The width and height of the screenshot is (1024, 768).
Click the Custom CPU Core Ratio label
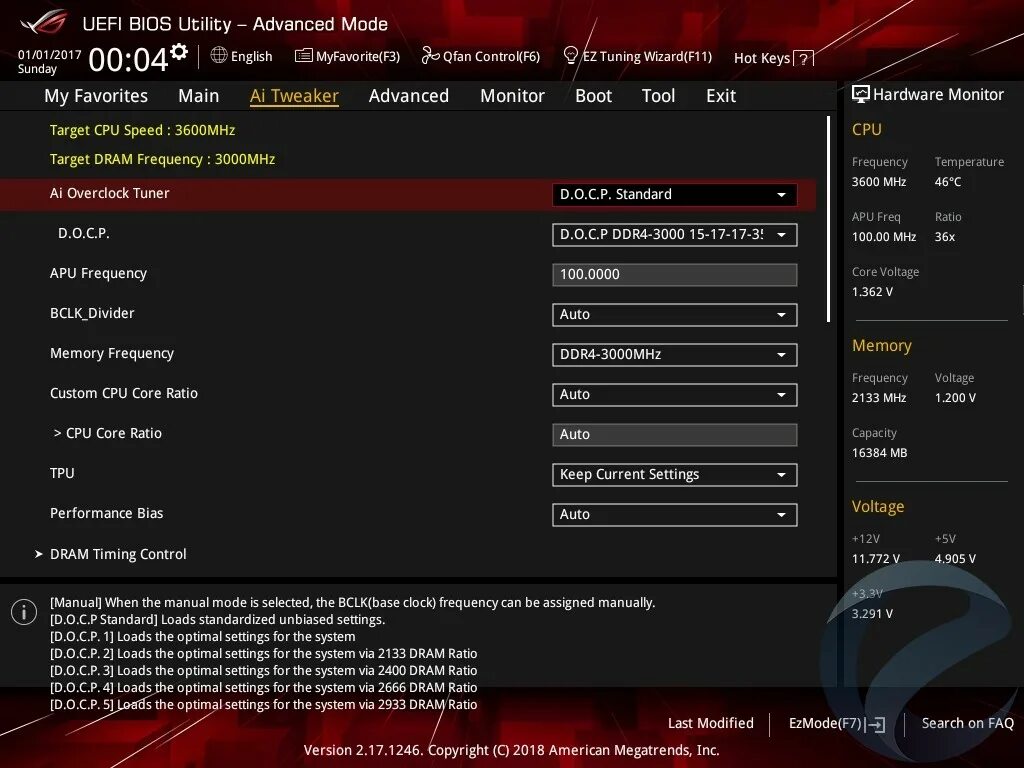(124, 393)
